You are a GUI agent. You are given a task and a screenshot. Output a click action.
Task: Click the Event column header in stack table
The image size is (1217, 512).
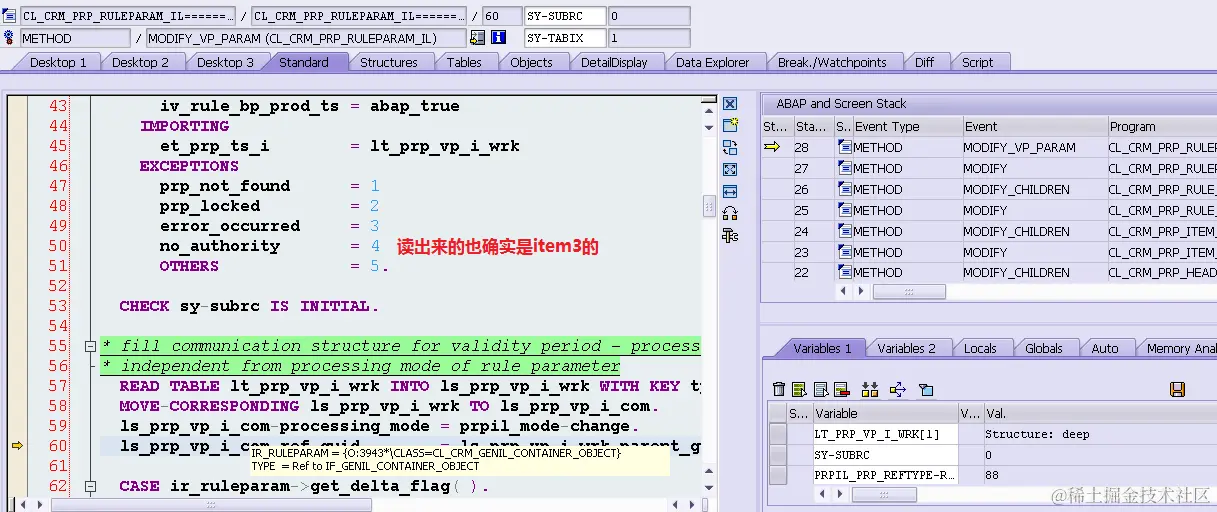tap(1033, 127)
